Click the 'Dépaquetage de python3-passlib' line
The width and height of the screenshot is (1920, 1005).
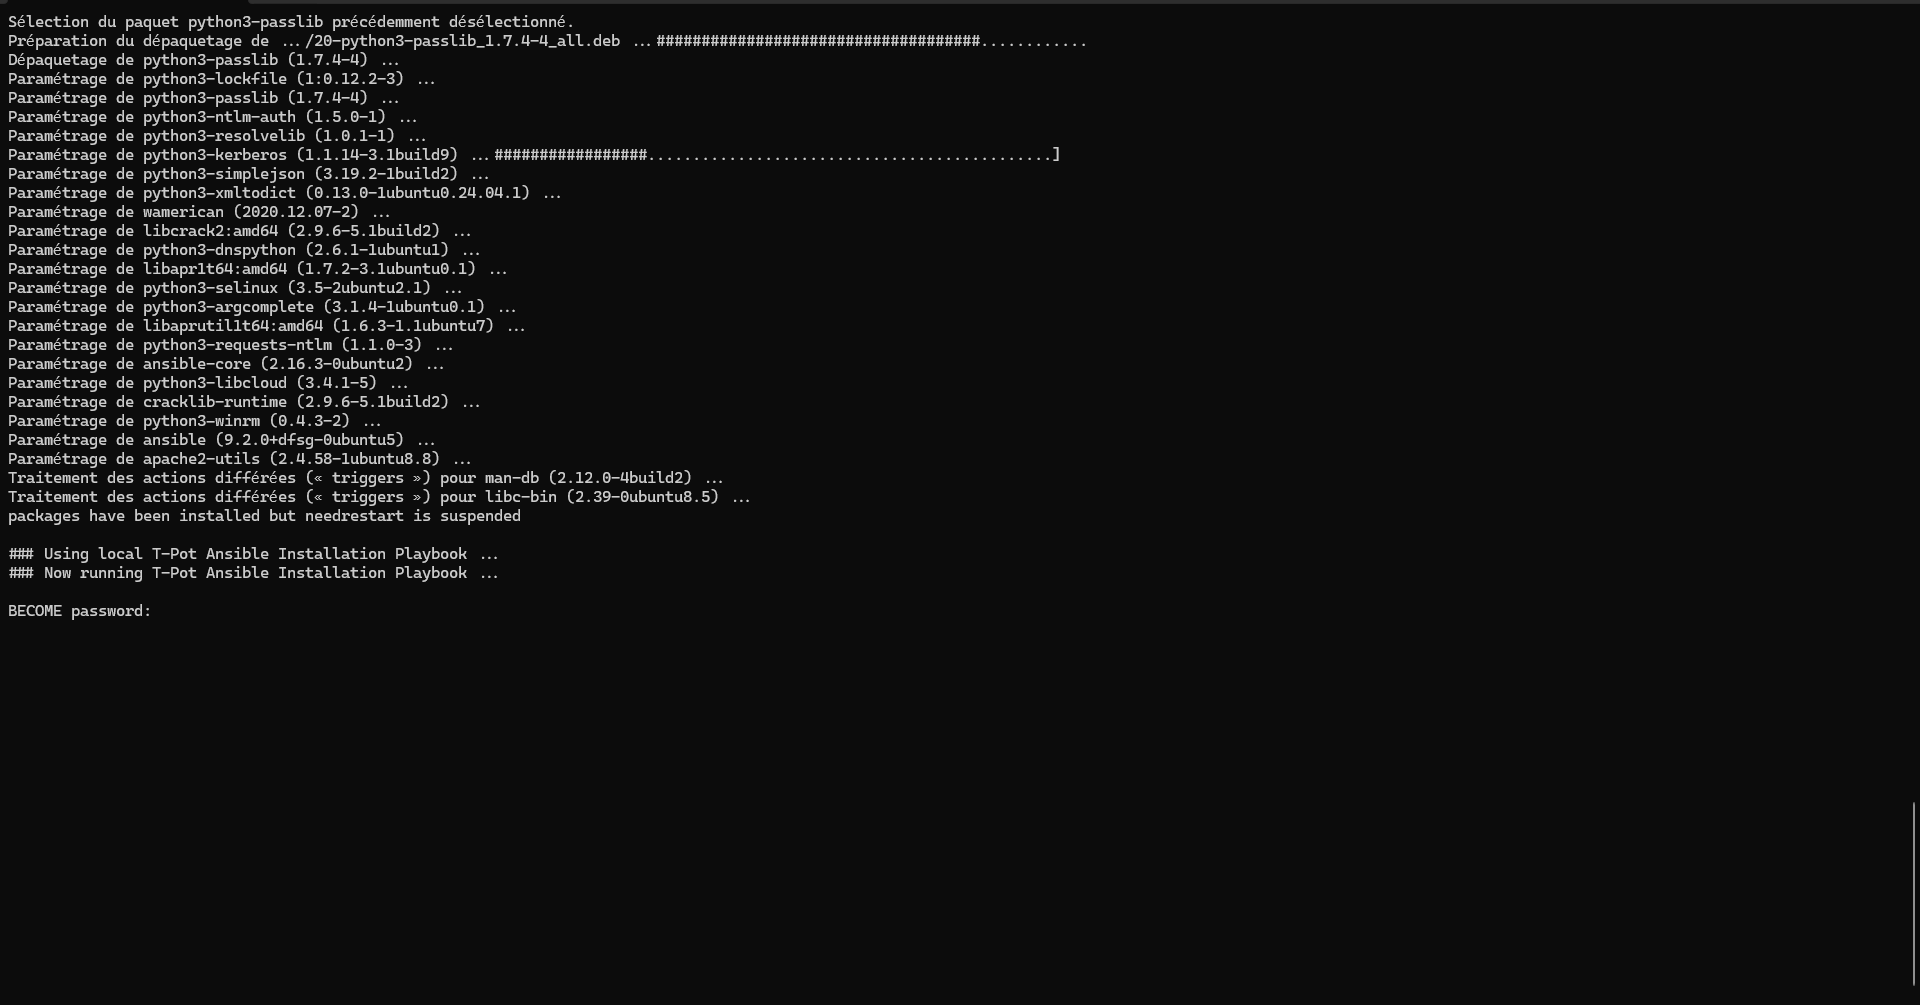click(203, 60)
